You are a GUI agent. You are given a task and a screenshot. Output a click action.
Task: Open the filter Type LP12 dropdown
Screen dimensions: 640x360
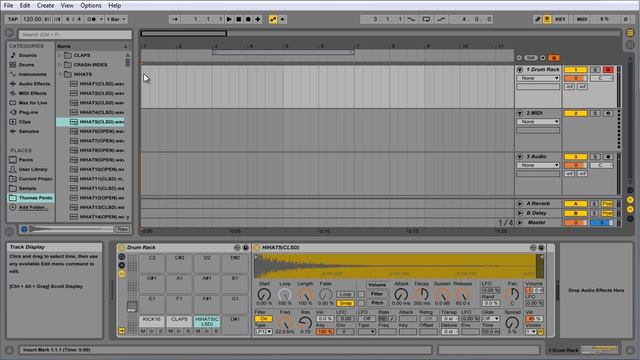263,332
